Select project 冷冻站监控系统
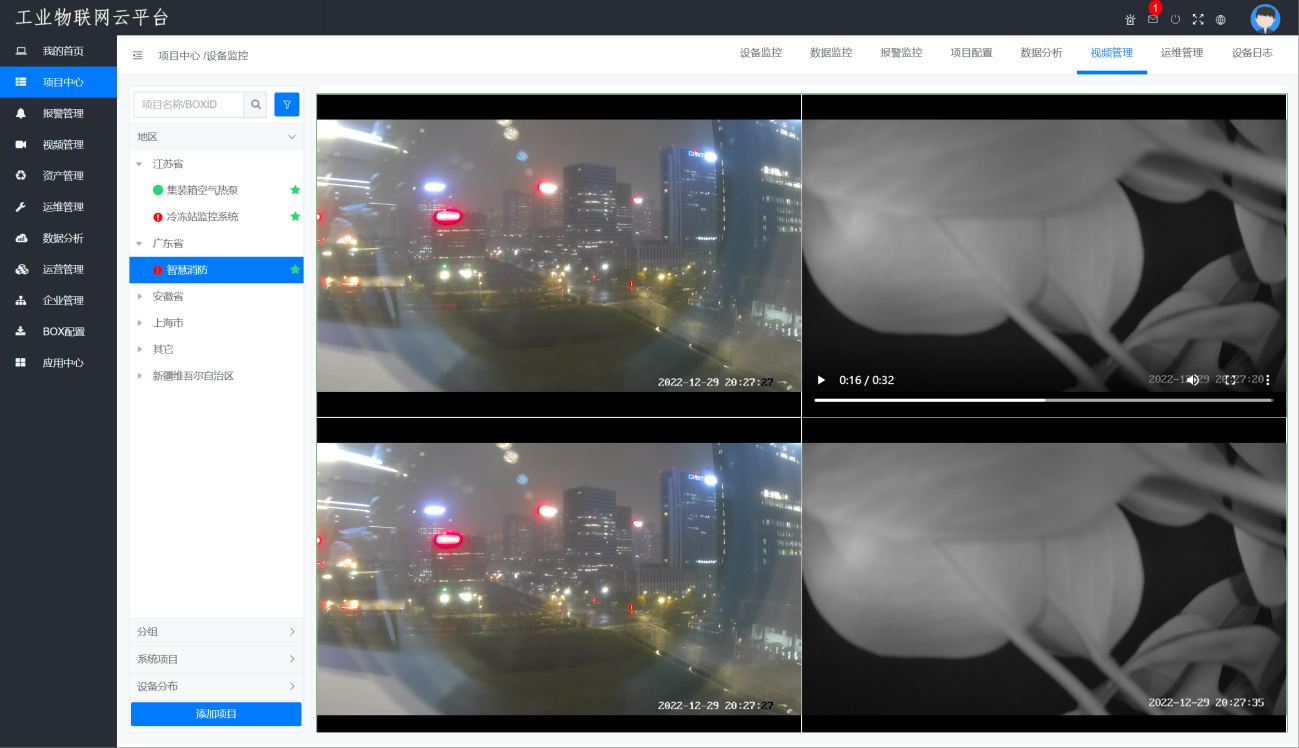Viewport: 1299px width, 748px height. tap(202, 216)
